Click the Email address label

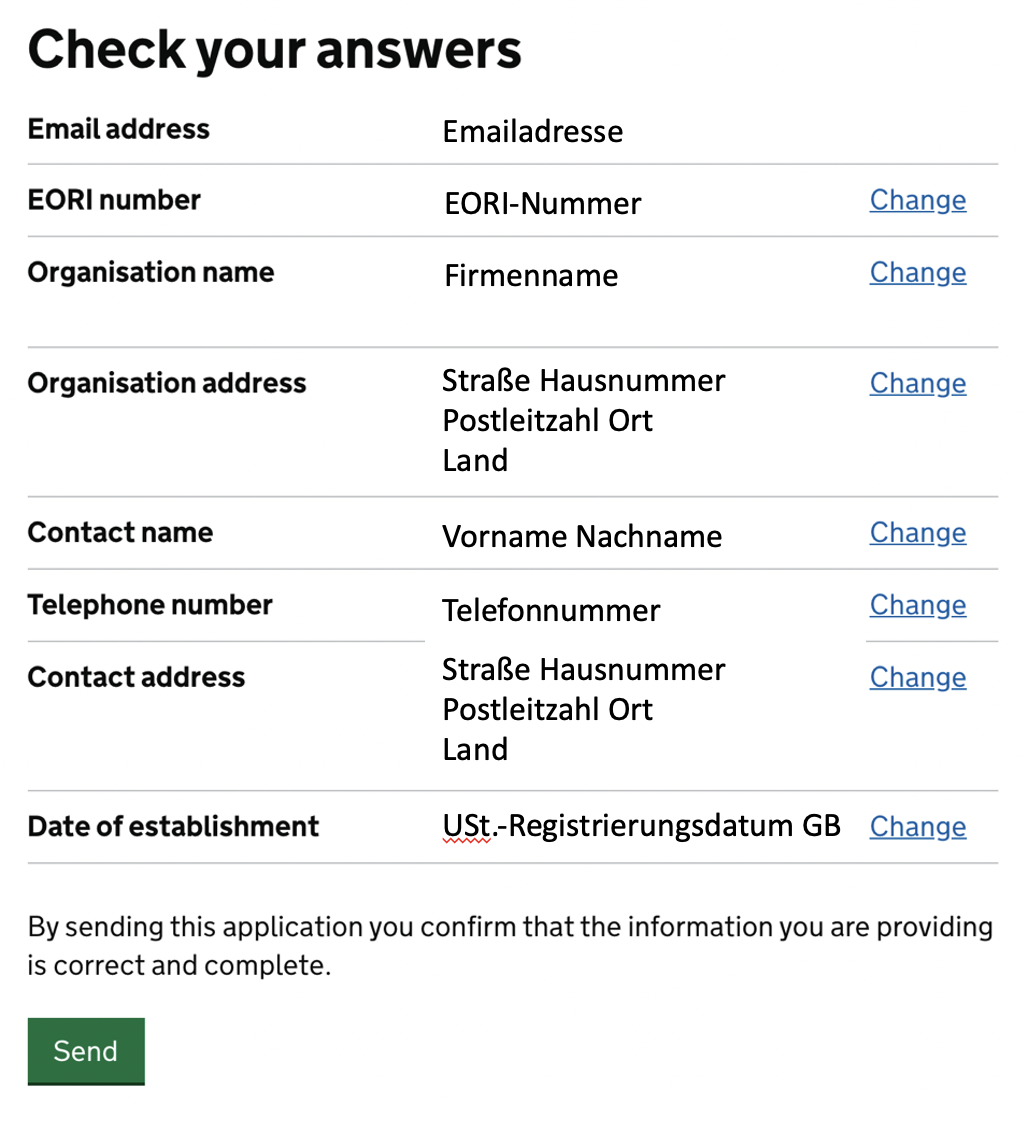pos(118,129)
